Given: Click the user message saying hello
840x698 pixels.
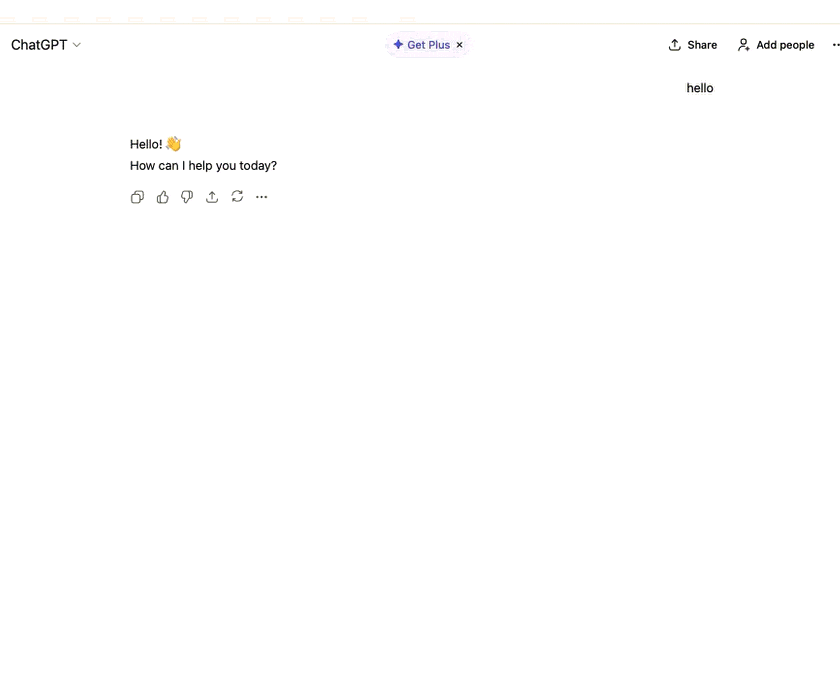Looking at the screenshot, I should [x=699, y=88].
